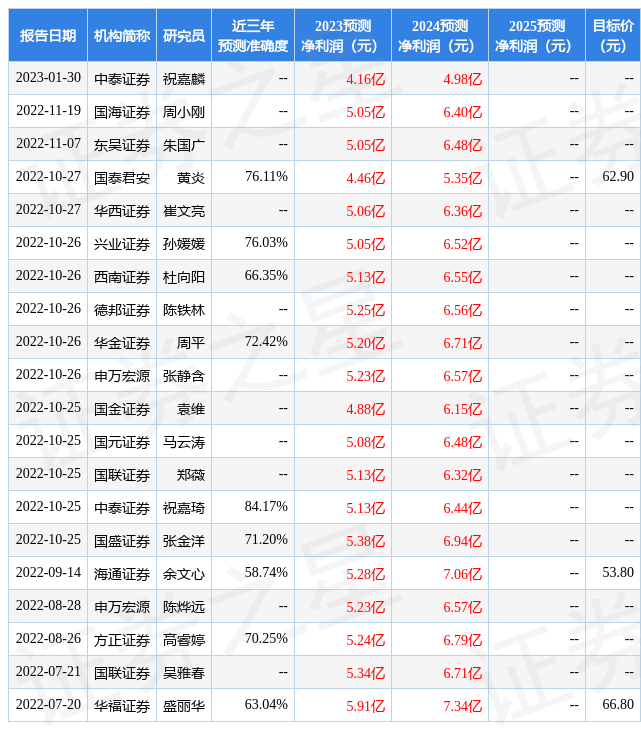Click 海通证券 institution cell
The image size is (641, 730).
click(x=122, y=574)
